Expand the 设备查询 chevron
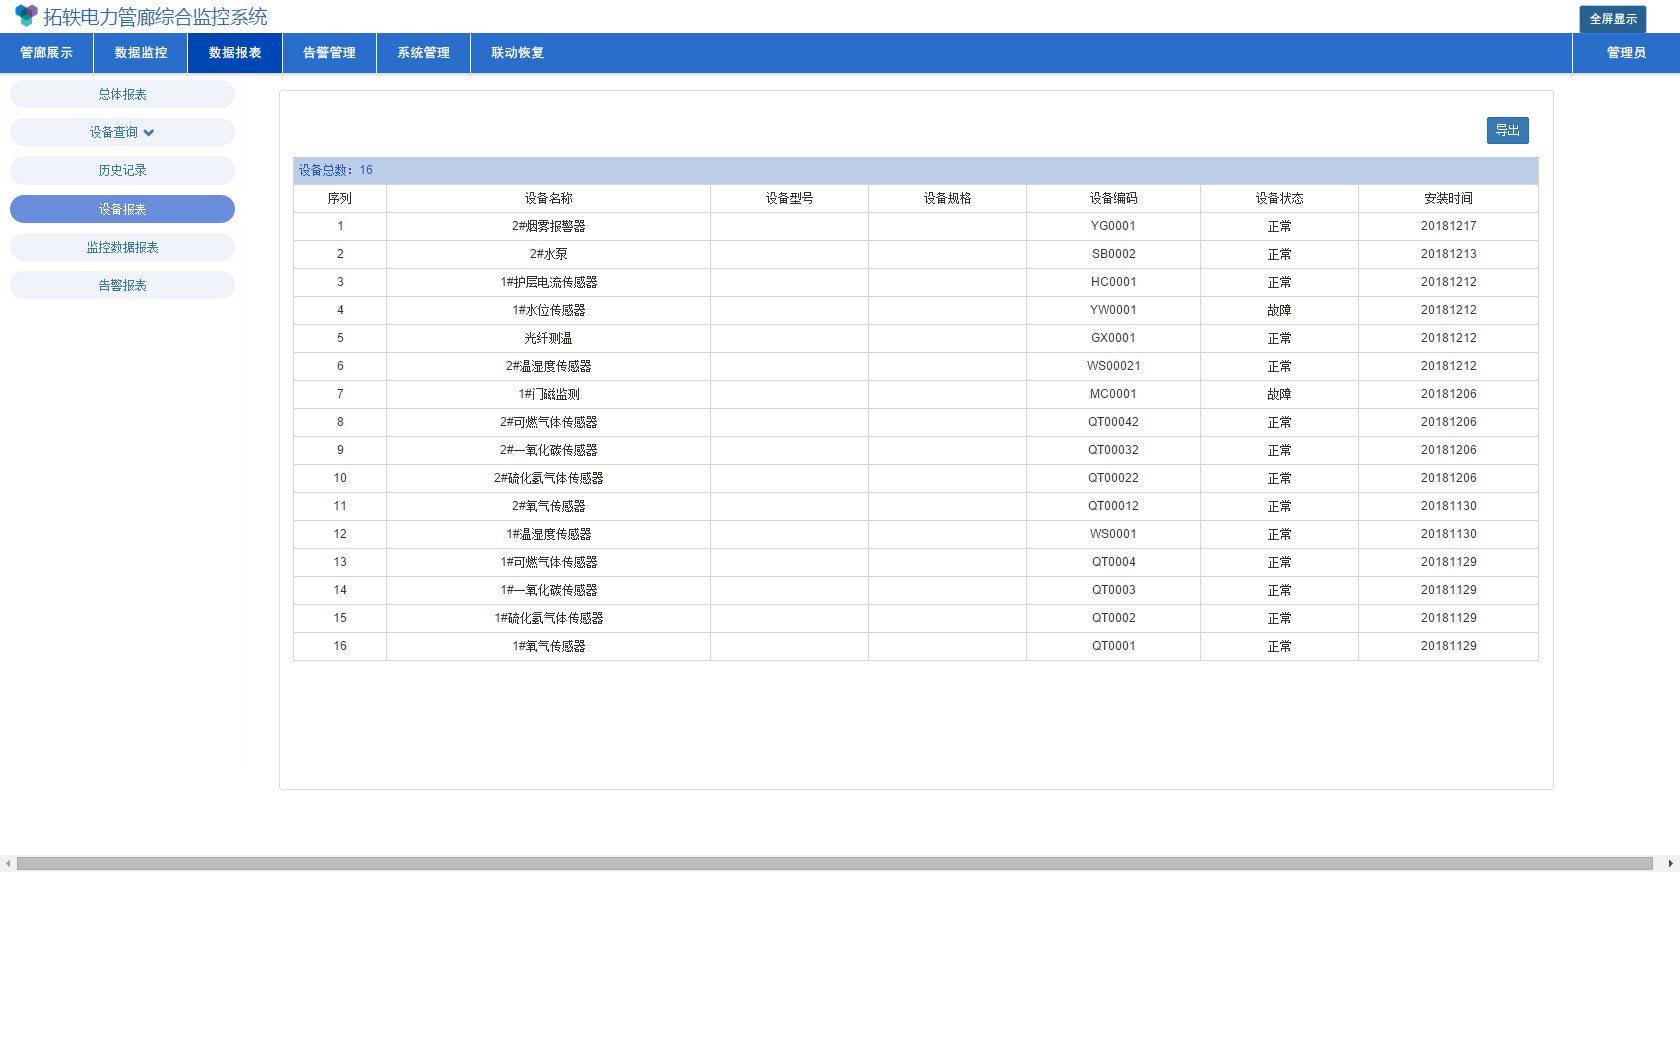The width and height of the screenshot is (1680, 1050). coord(149,132)
